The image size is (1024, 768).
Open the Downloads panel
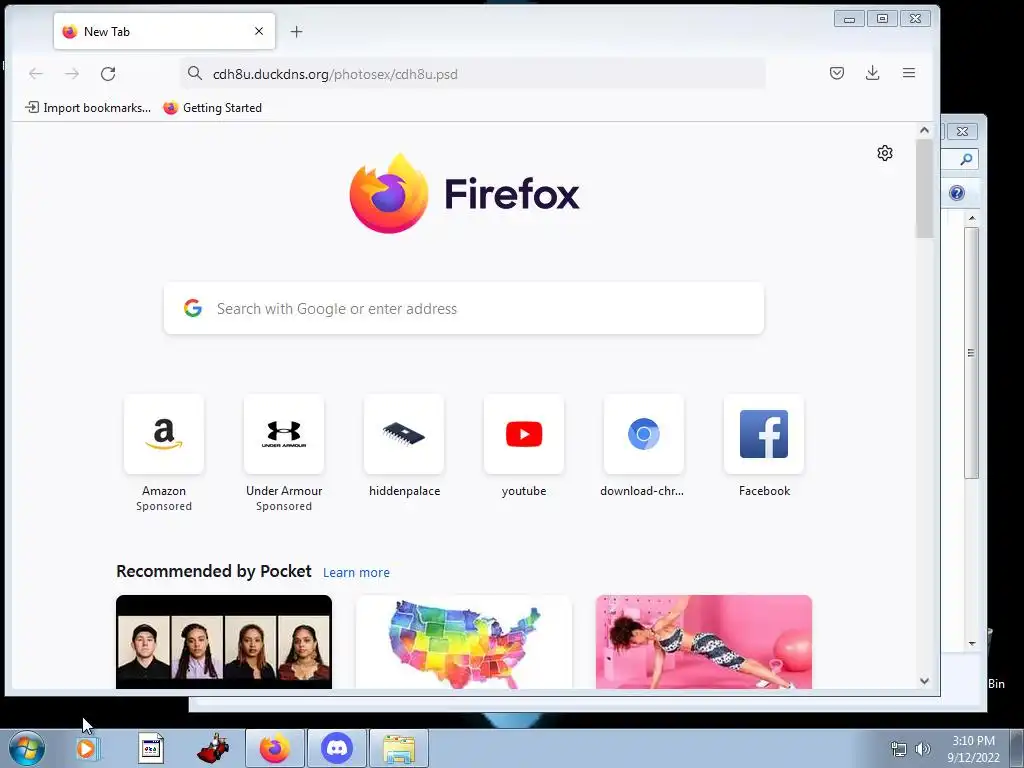coord(872,73)
